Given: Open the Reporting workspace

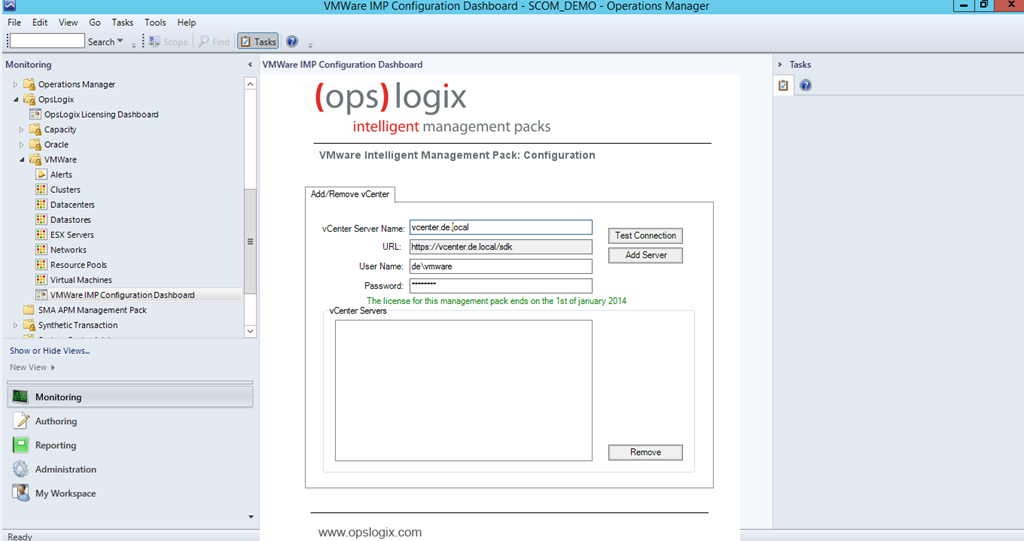Looking at the screenshot, I should click(x=55, y=446).
